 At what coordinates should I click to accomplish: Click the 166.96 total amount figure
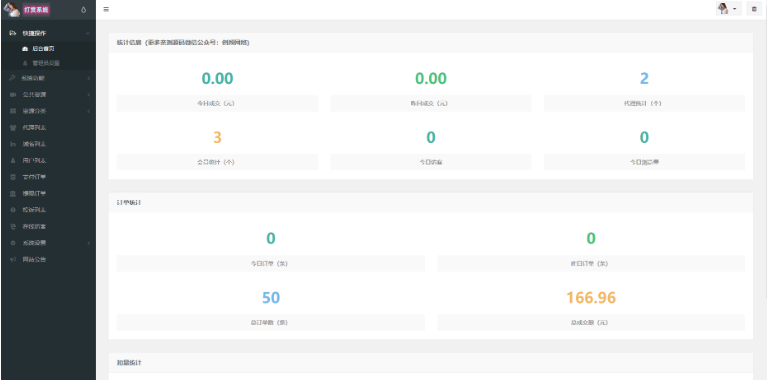591,297
